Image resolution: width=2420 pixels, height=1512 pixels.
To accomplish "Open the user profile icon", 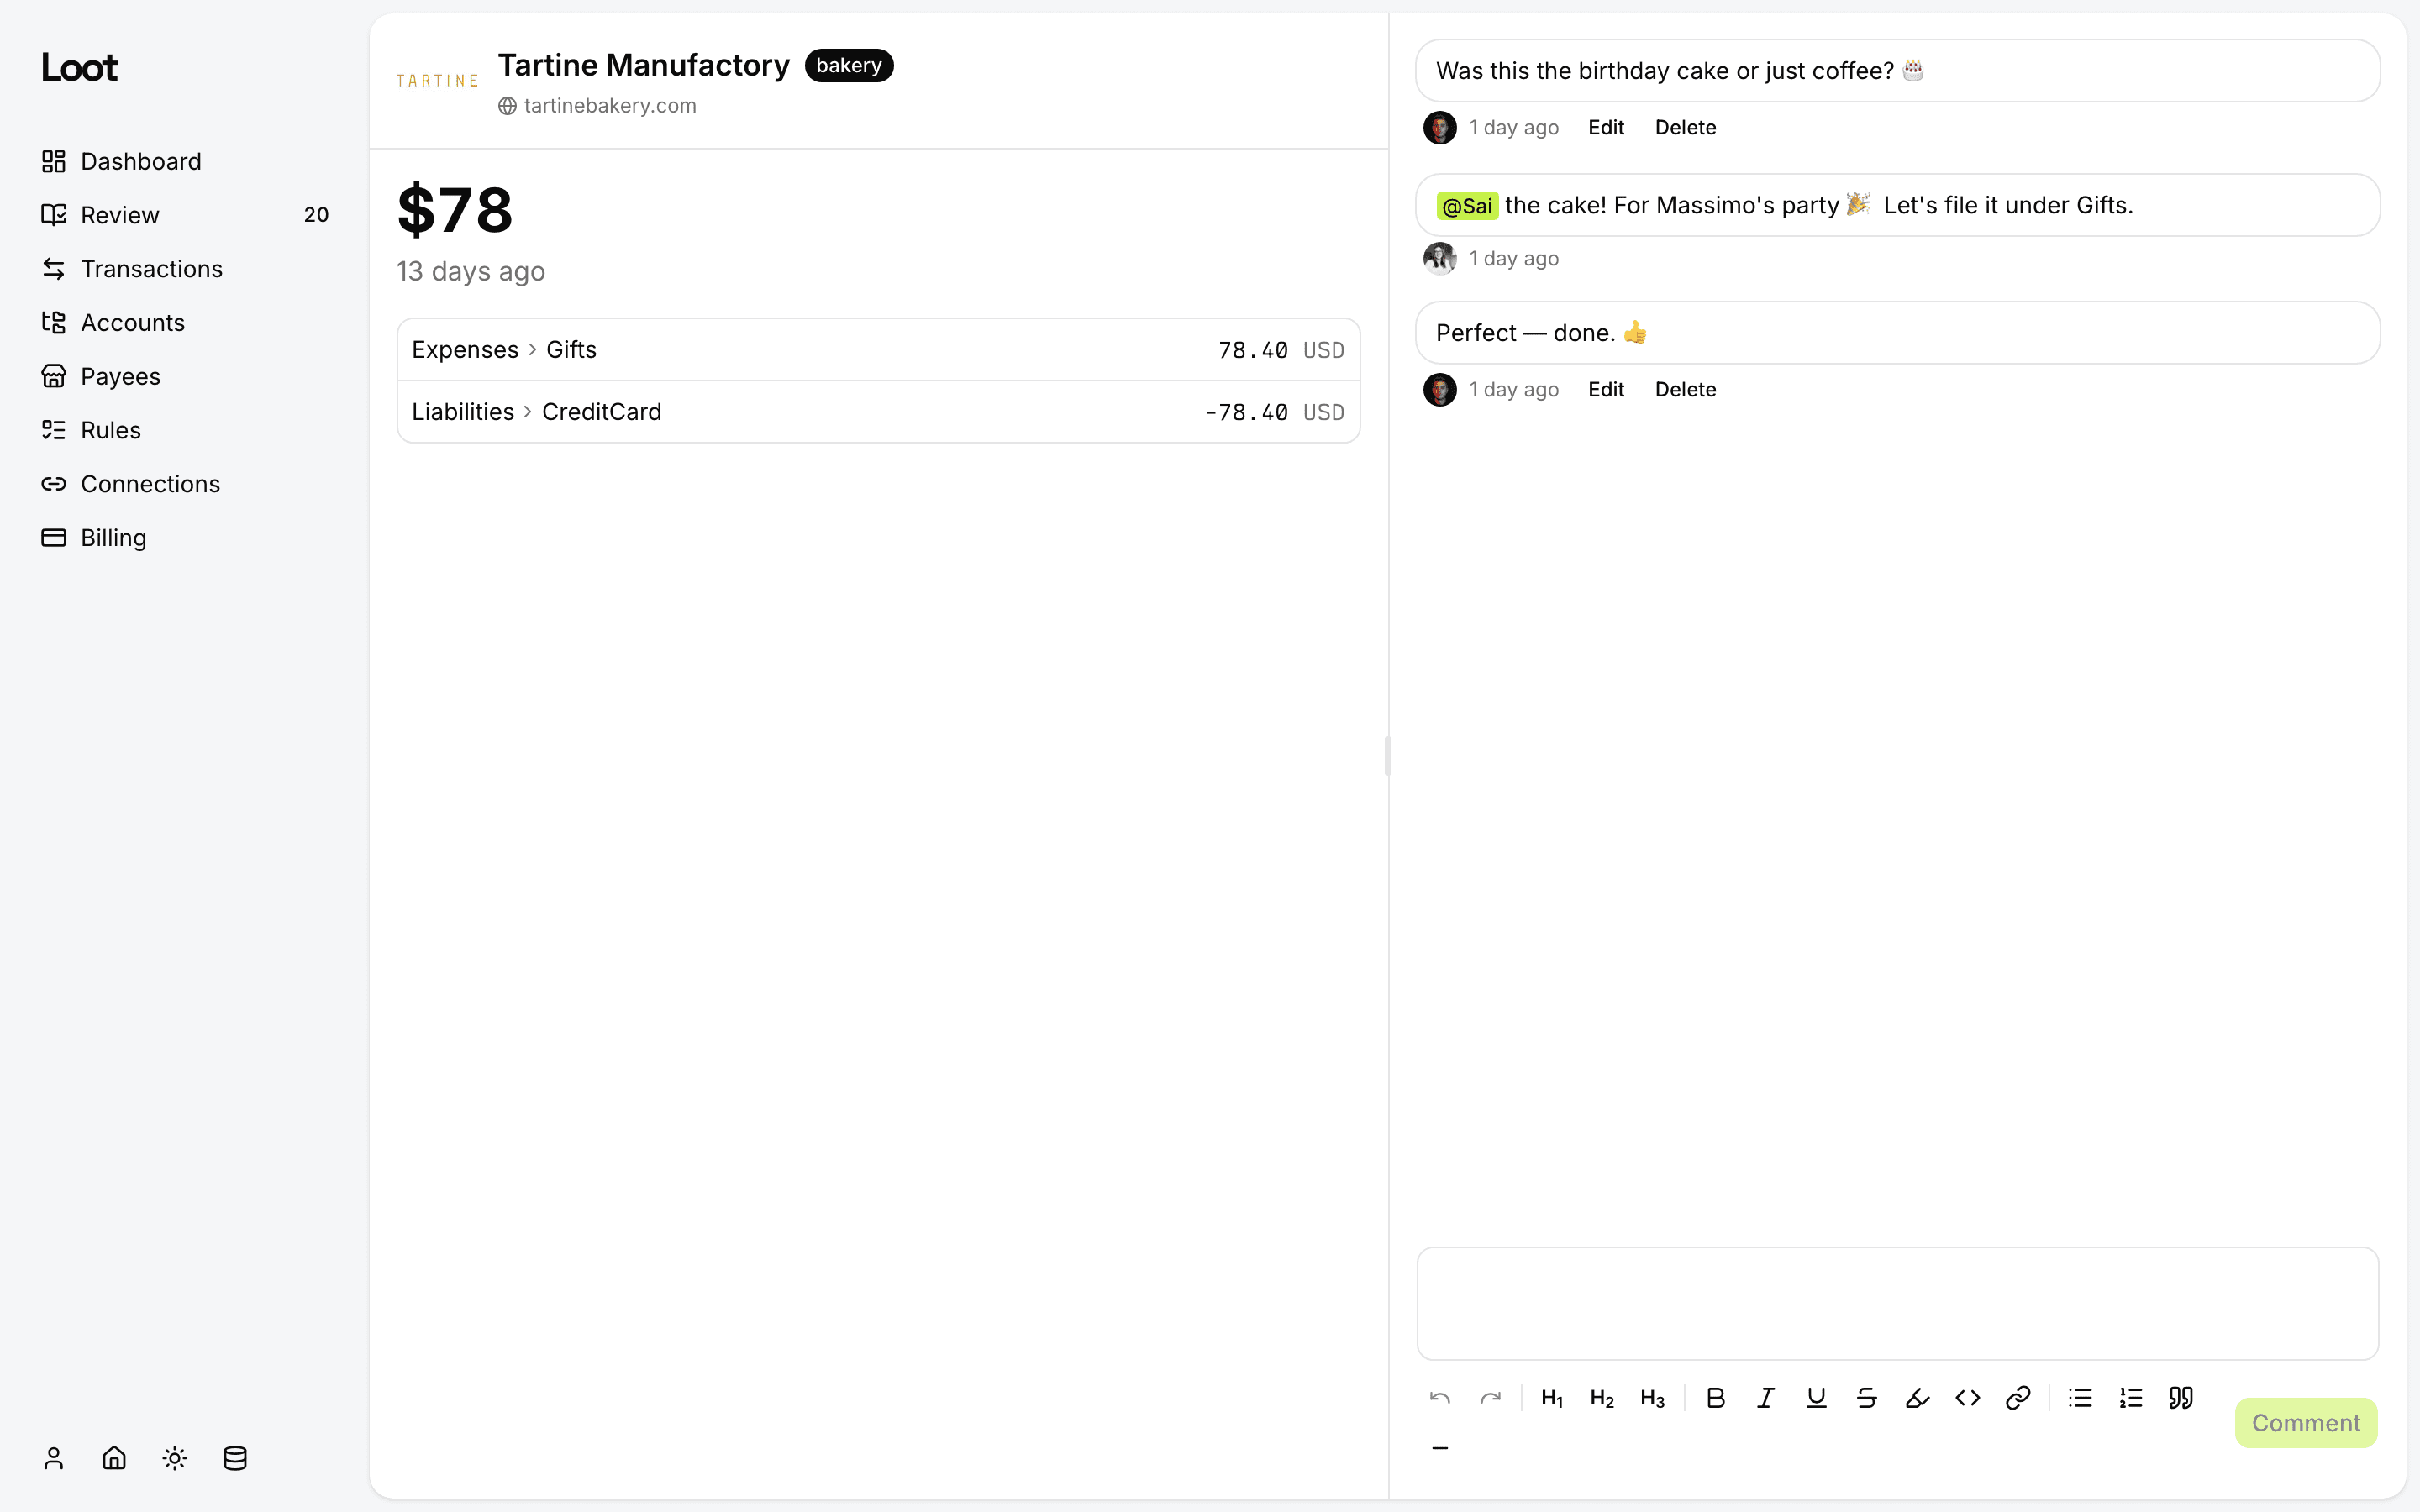I will pos(54,1458).
